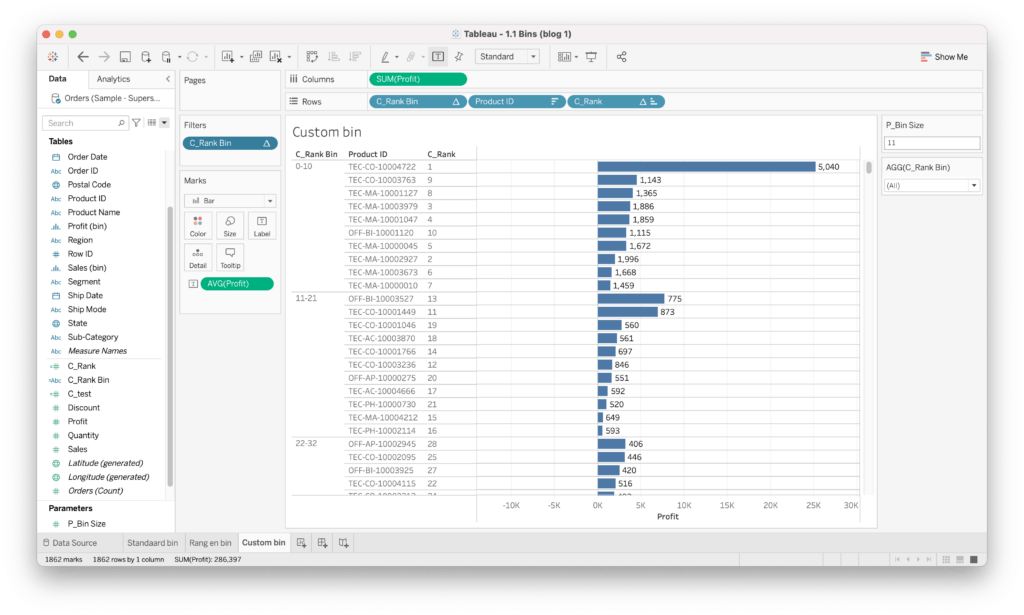Expand the AGG(C_Rank Bin) filter dropdown
The width and height of the screenshot is (1024, 615).
931,185
